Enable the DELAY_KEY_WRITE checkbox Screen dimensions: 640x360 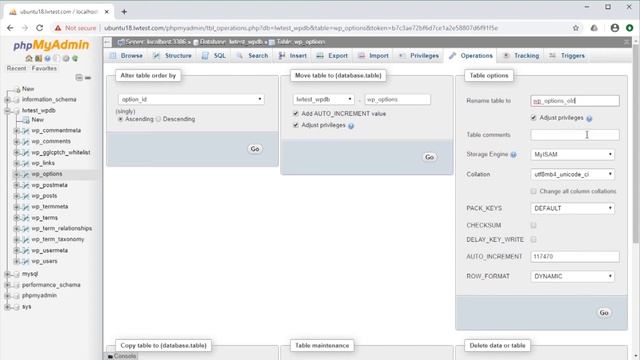[533, 239]
